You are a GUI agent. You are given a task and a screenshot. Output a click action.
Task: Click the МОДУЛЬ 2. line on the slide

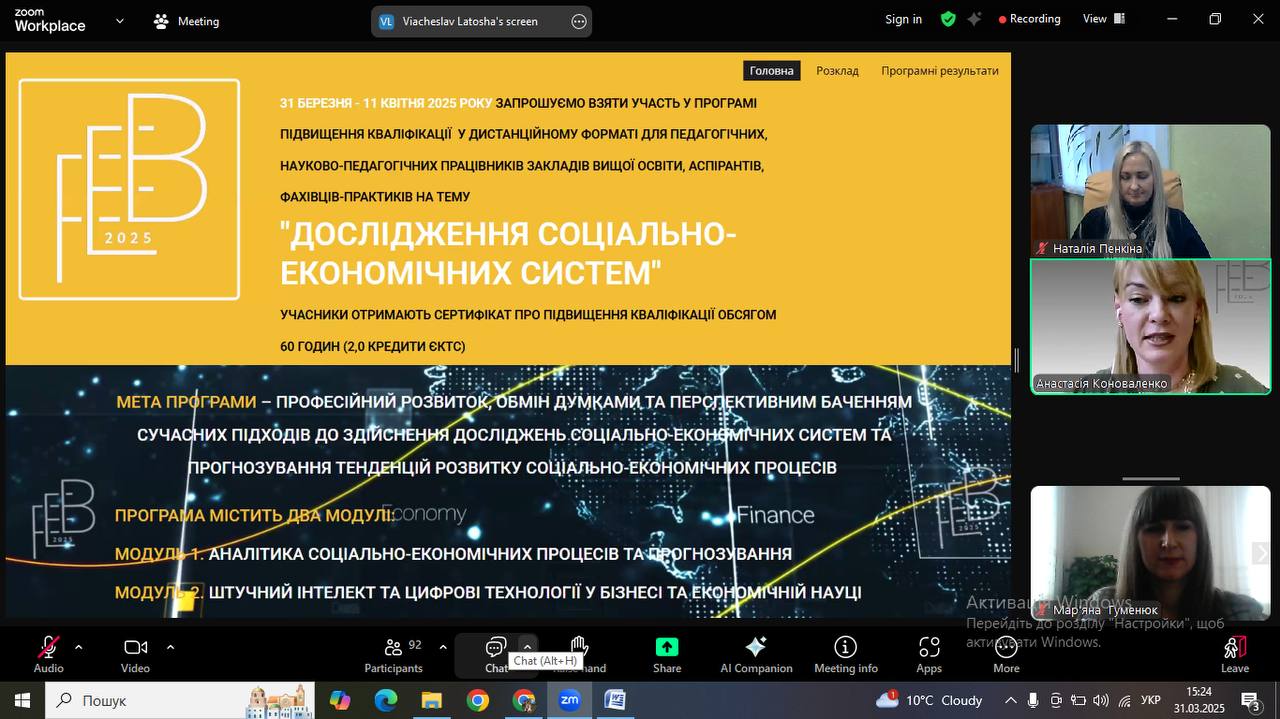tap(488, 592)
